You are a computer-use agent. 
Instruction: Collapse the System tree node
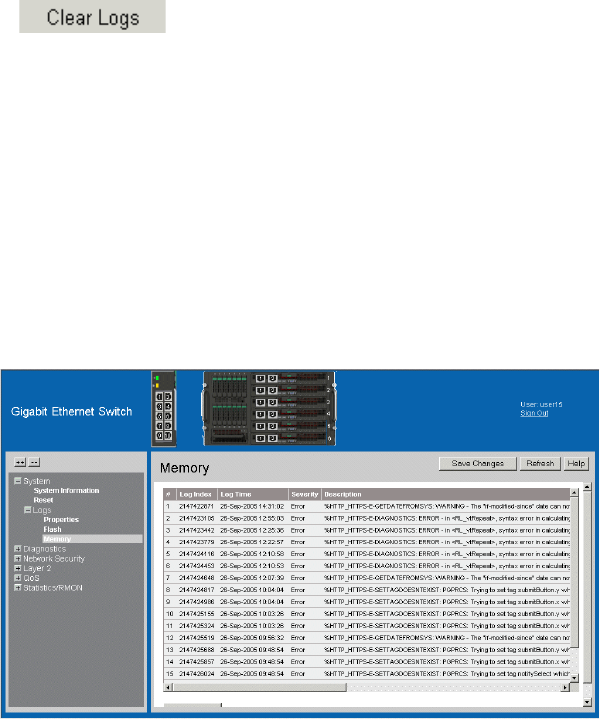(17, 481)
